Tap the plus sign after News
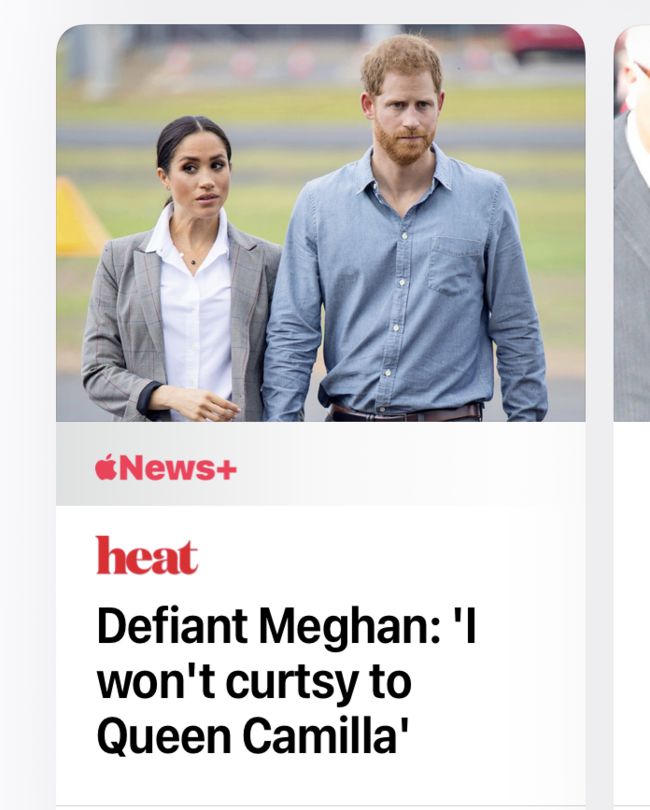The height and width of the screenshot is (810, 650). tap(226, 470)
